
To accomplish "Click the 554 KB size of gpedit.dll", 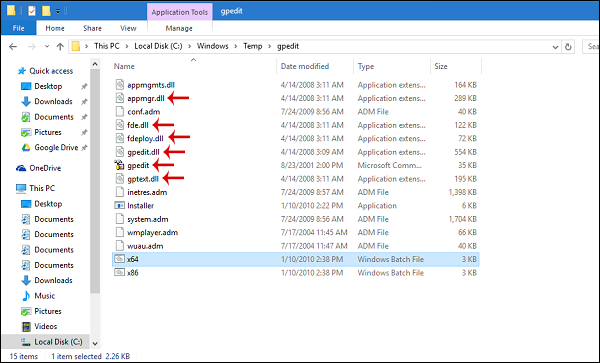I will 465,152.
